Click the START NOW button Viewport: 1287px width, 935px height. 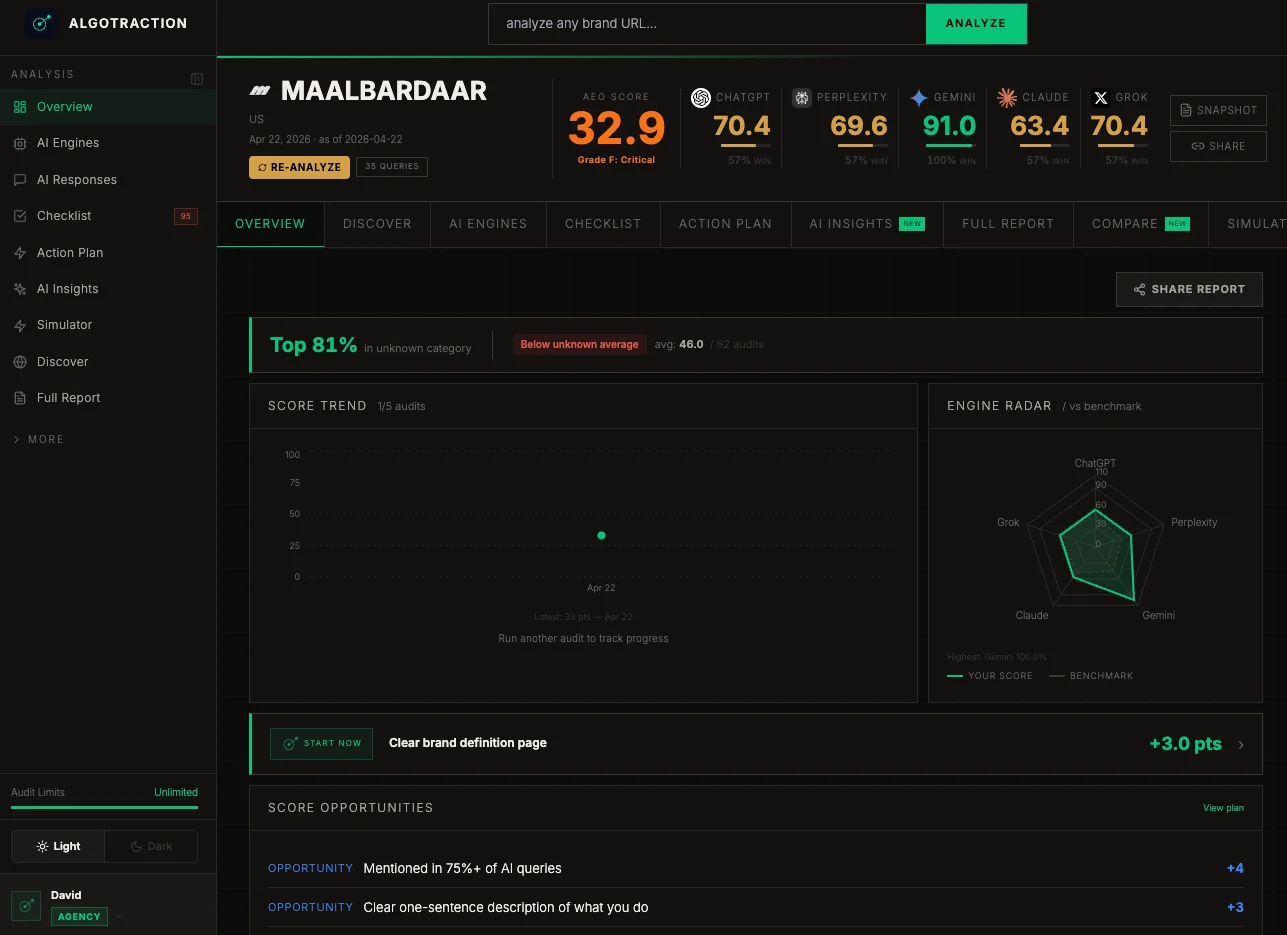[x=321, y=743]
